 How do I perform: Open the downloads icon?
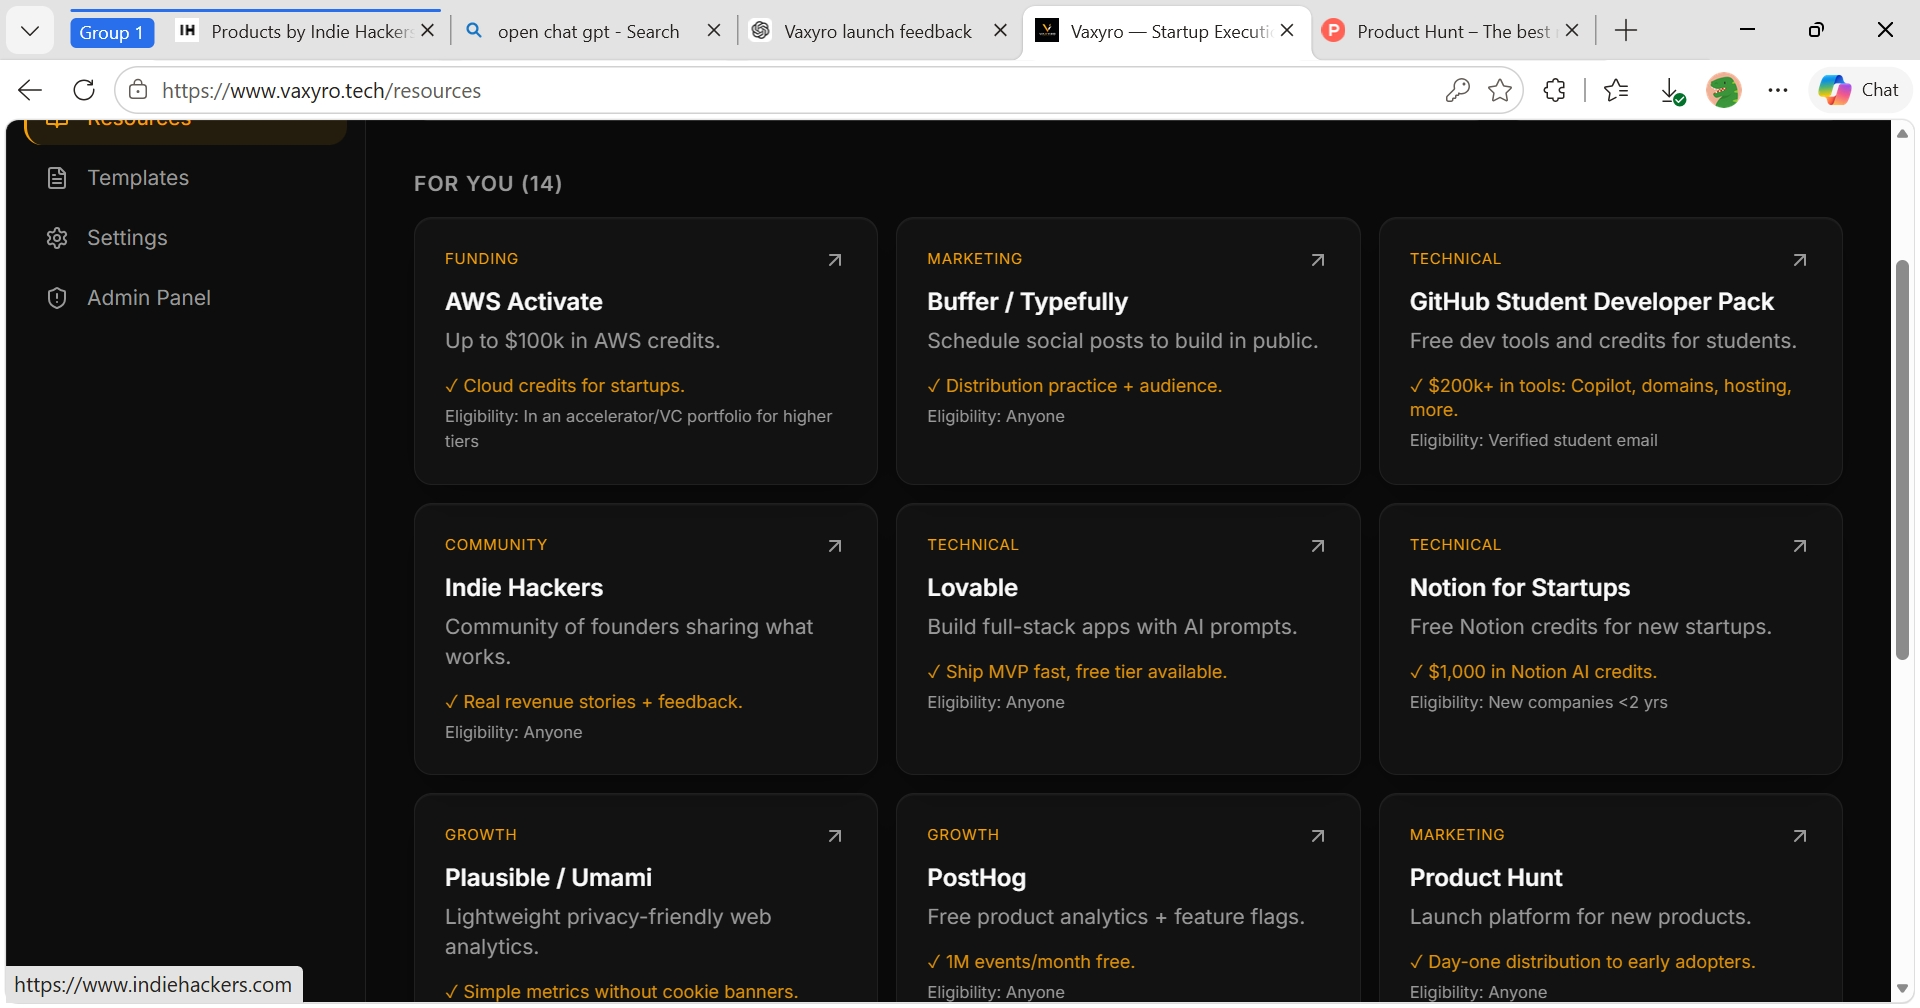[1672, 91]
